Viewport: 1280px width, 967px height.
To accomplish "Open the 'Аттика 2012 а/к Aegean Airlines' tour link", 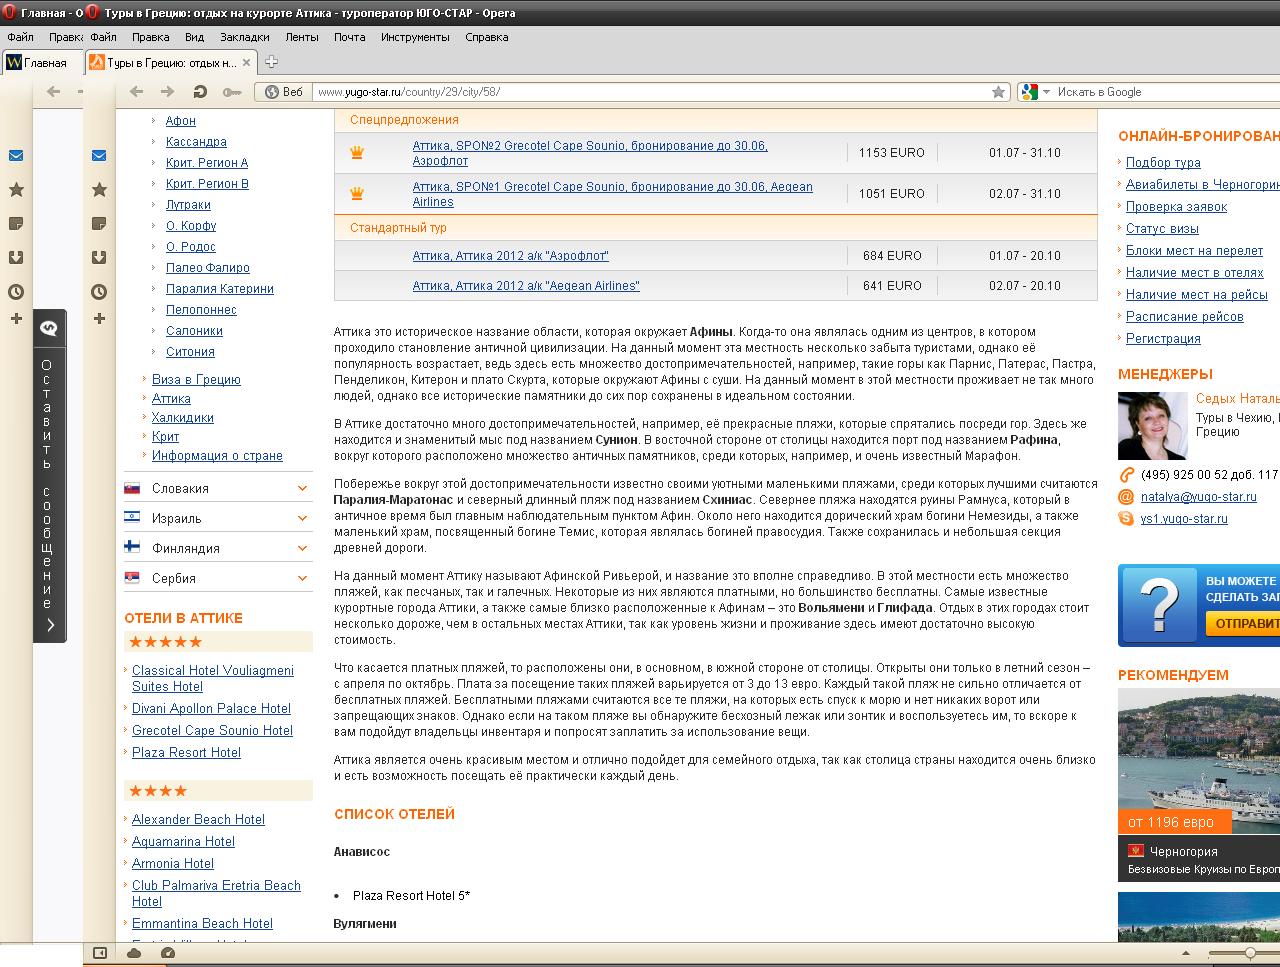I will point(526,286).
